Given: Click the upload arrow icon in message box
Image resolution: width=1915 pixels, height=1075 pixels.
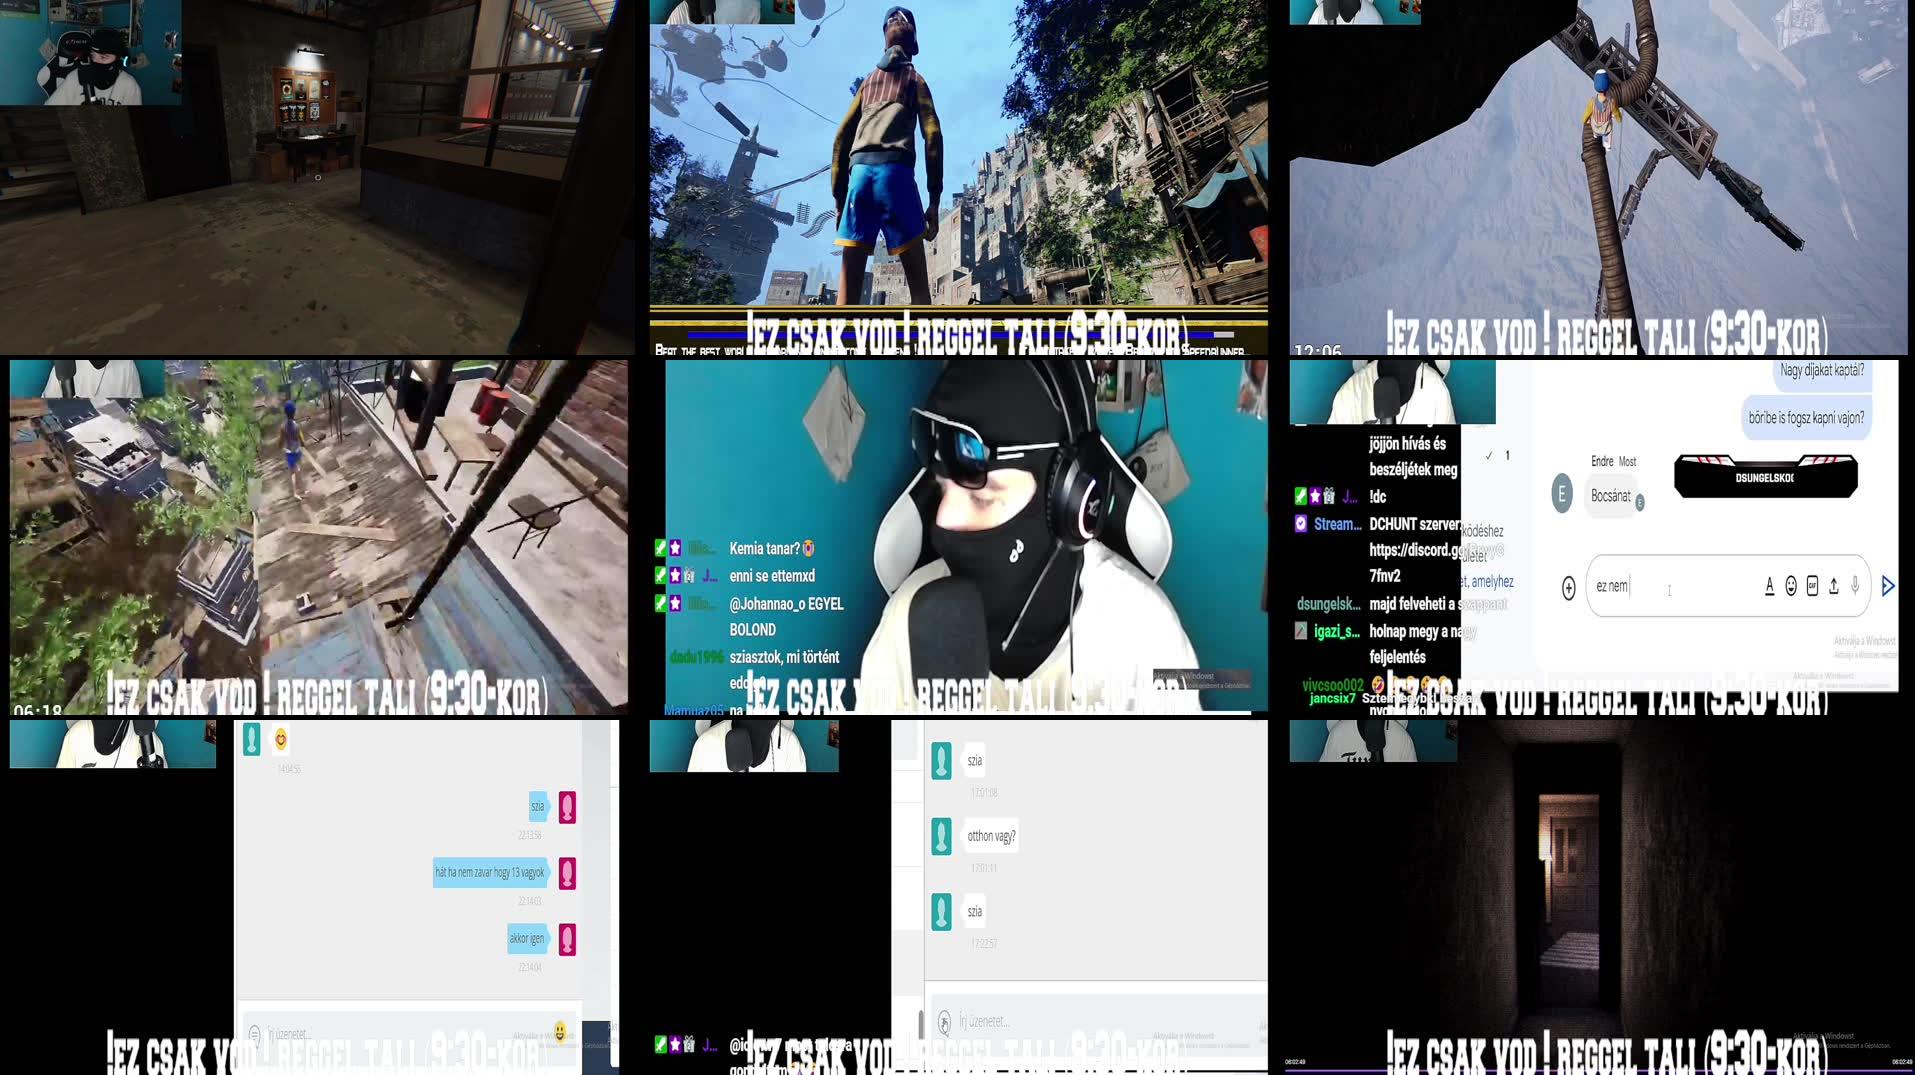Looking at the screenshot, I should tap(1833, 586).
